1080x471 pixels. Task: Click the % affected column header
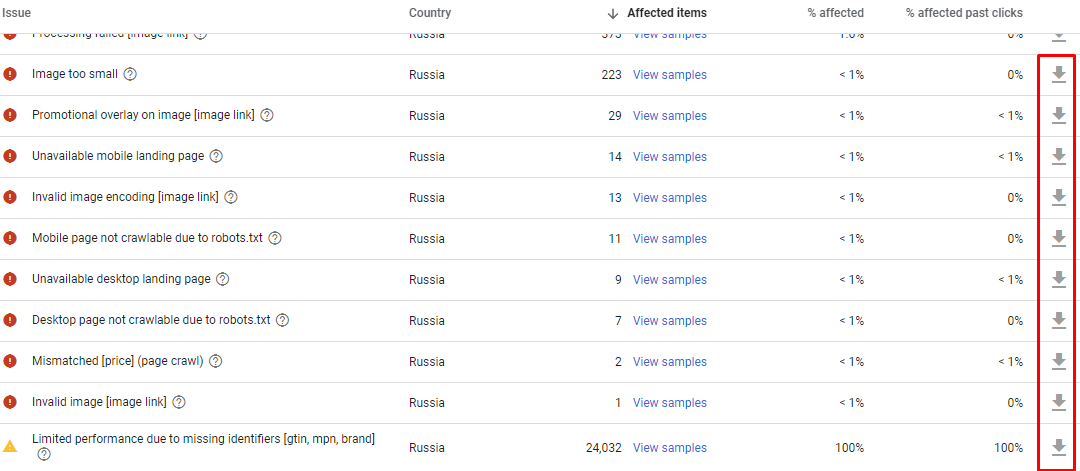[835, 13]
